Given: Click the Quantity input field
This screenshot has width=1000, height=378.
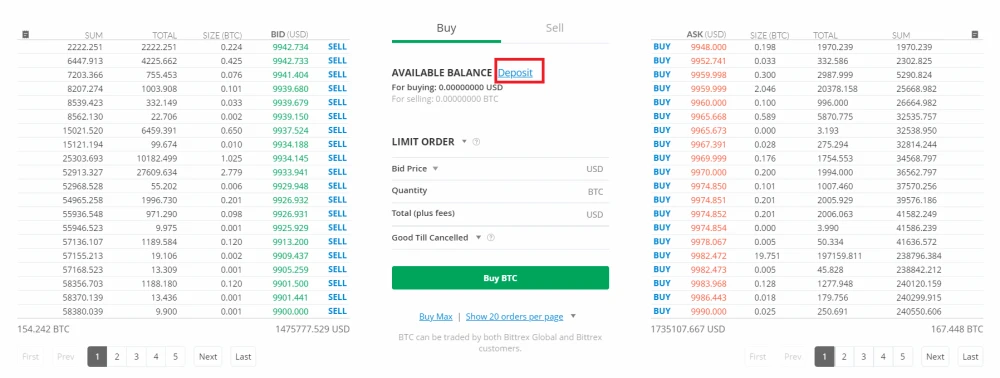Looking at the screenshot, I should (500, 191).
